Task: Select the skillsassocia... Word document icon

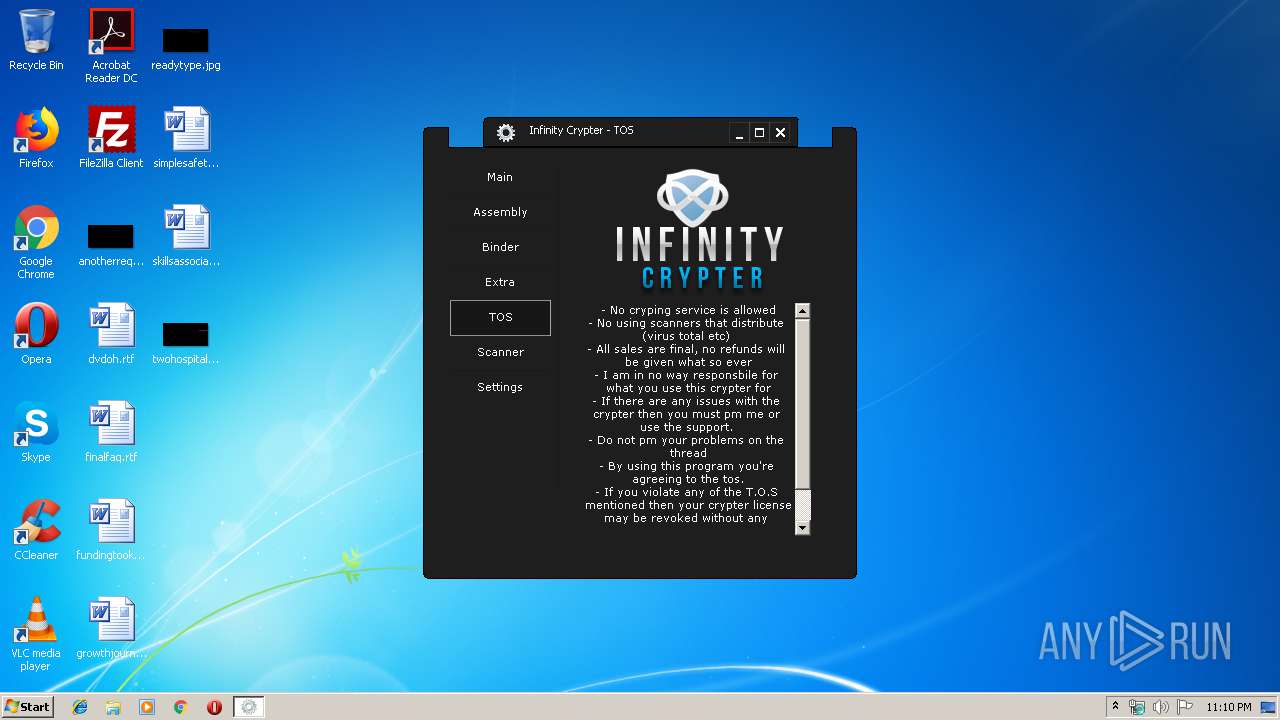Action: 186,236
